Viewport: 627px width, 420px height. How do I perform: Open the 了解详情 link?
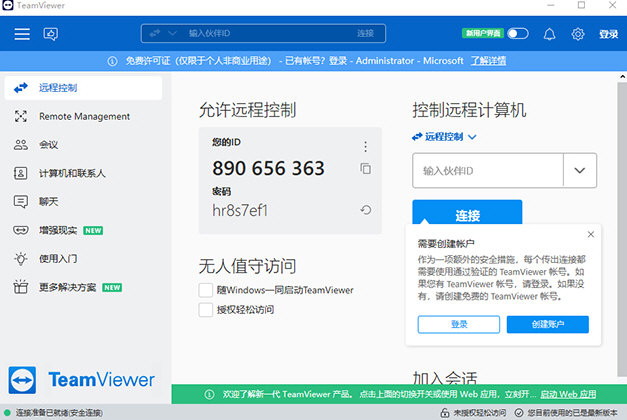click(488, 61)
